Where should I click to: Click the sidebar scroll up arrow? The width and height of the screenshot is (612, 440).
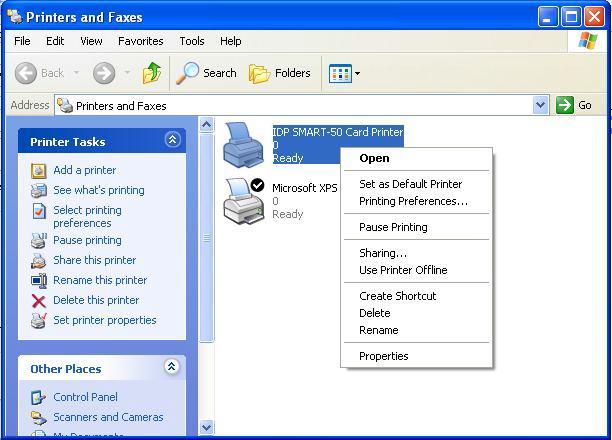coord(206,125)
